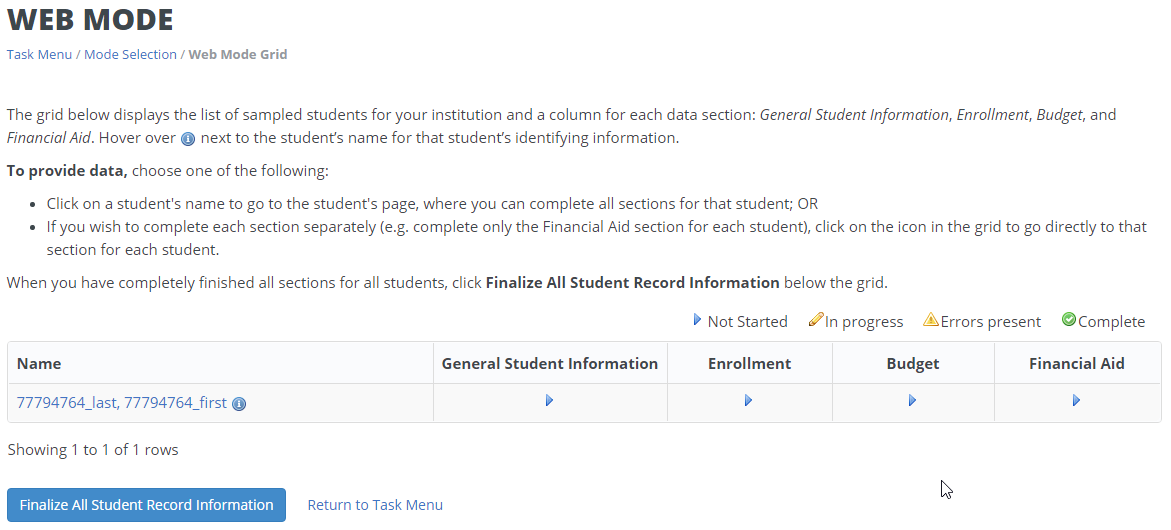Open the Enrollment section icon for the student
Image resolution: width=1171 pixels, height=530 pixels.
pos(748,401)
